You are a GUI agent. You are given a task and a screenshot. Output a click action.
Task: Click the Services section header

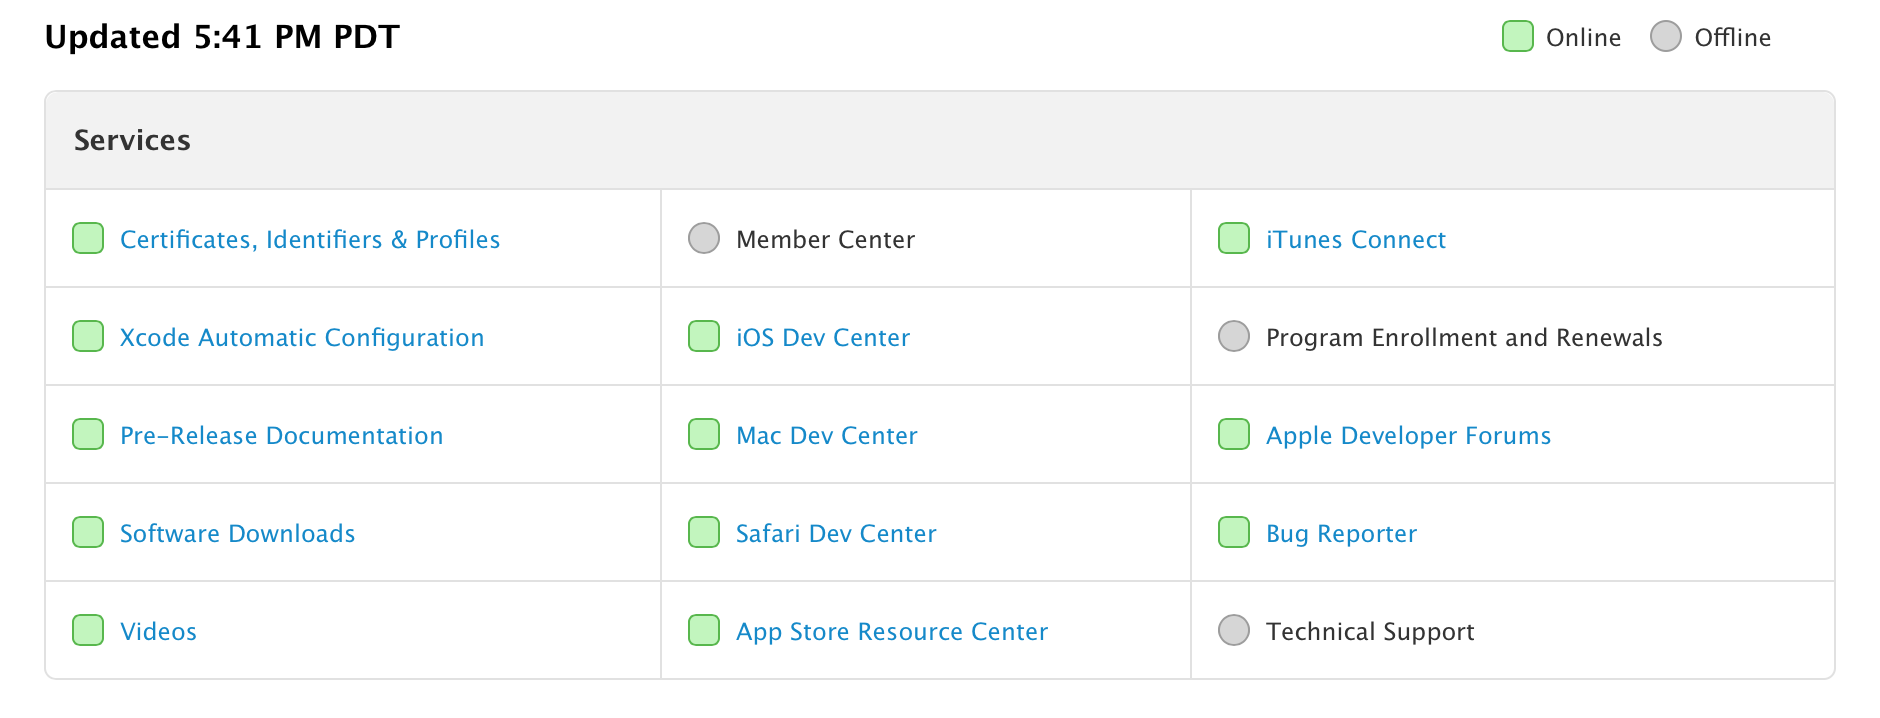point(132,141)
